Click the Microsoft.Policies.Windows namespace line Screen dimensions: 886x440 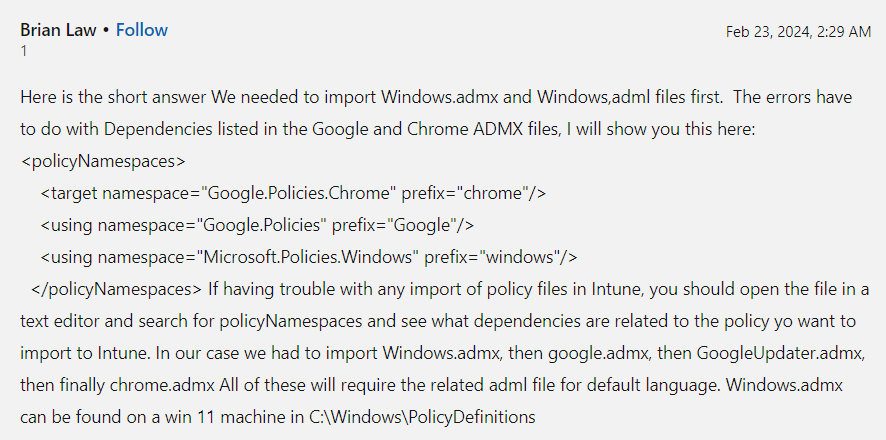pos(309,258)
